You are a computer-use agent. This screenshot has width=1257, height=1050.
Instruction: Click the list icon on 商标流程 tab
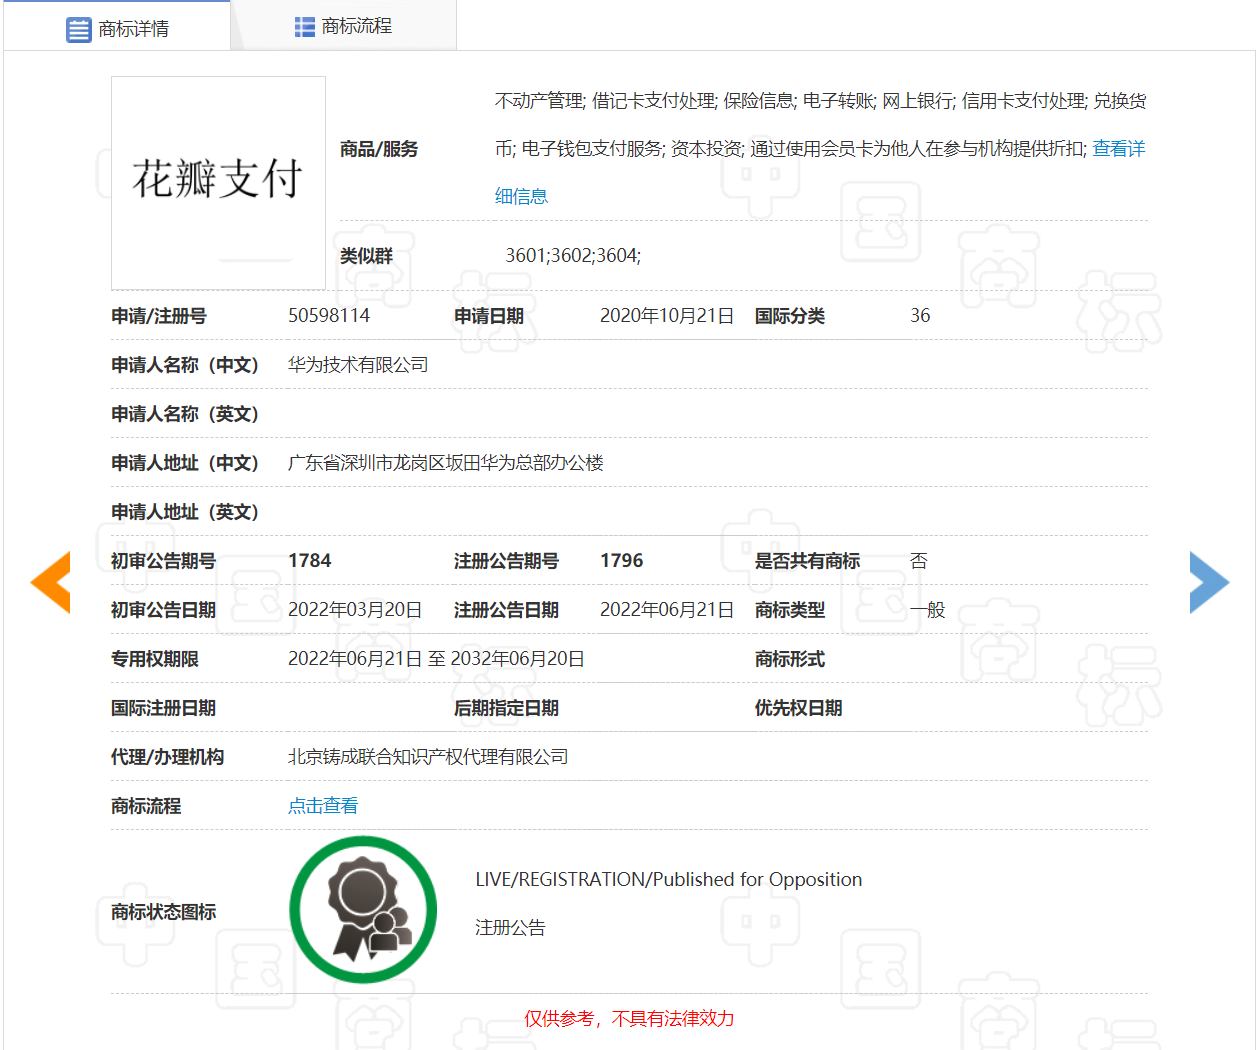305,27
